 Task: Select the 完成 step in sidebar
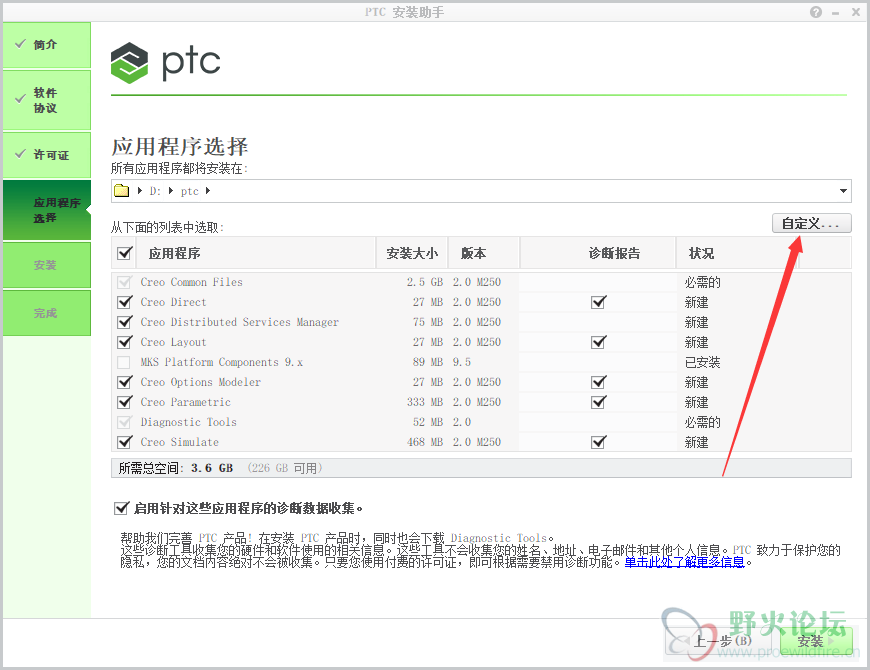point(47,313)
